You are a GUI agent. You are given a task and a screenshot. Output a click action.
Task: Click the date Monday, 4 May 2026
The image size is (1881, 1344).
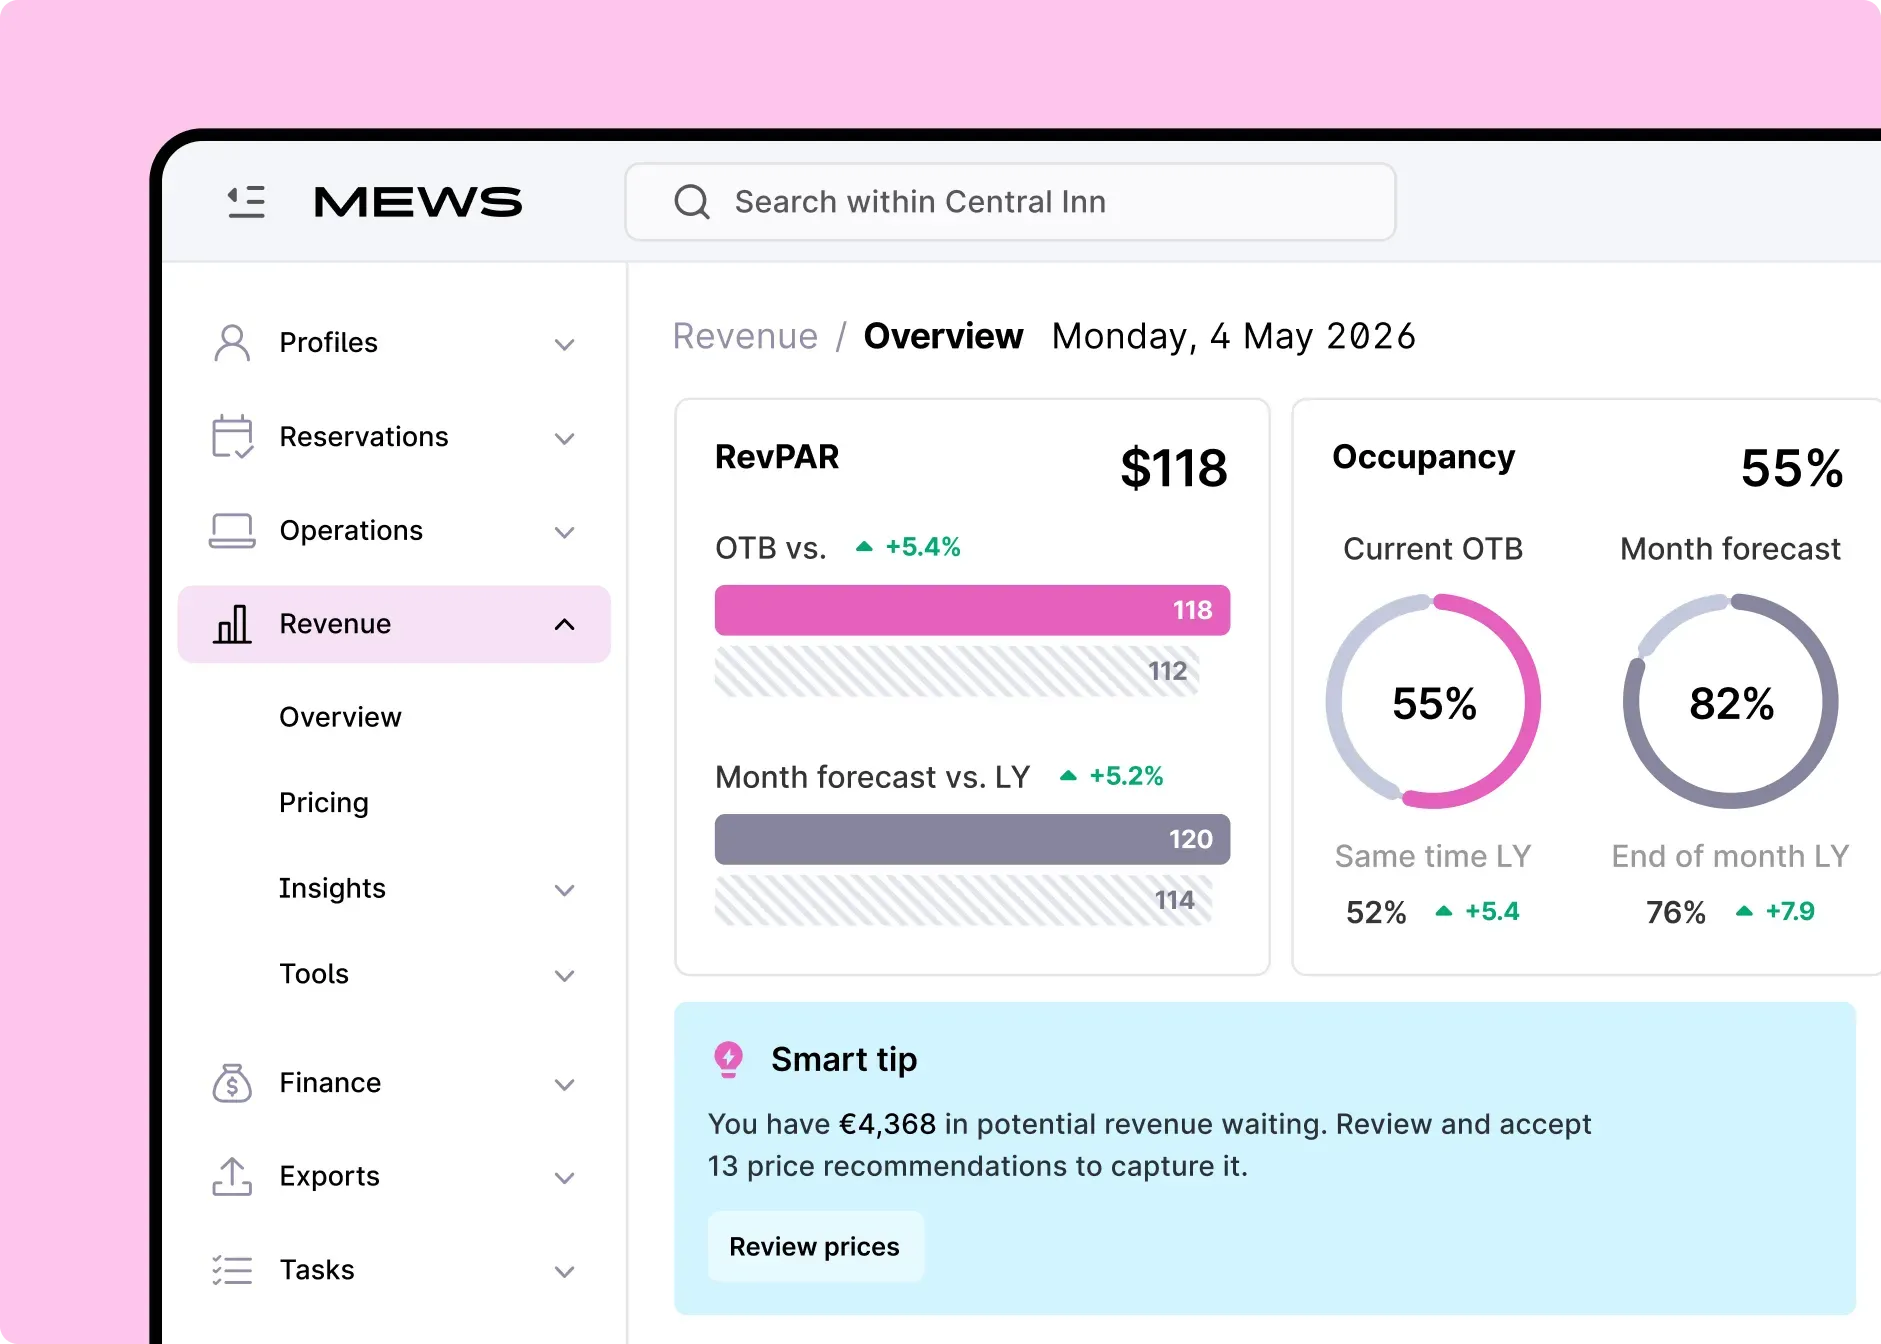point(1234,337)
